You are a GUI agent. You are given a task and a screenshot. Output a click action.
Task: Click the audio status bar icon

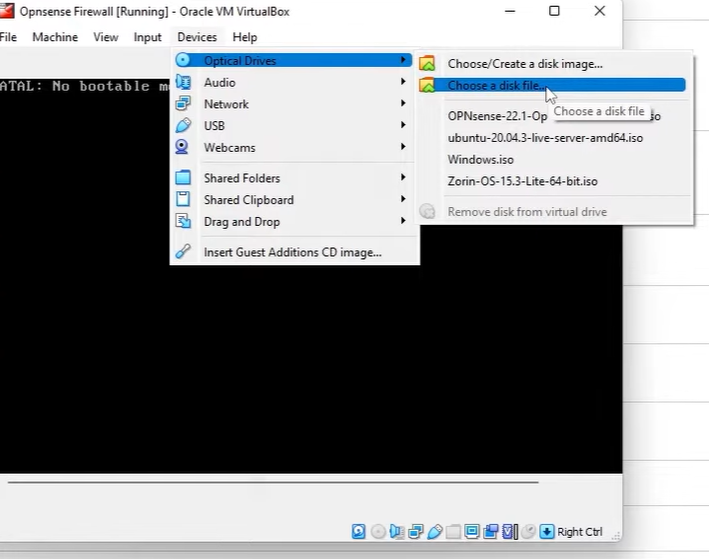(397, 532)
